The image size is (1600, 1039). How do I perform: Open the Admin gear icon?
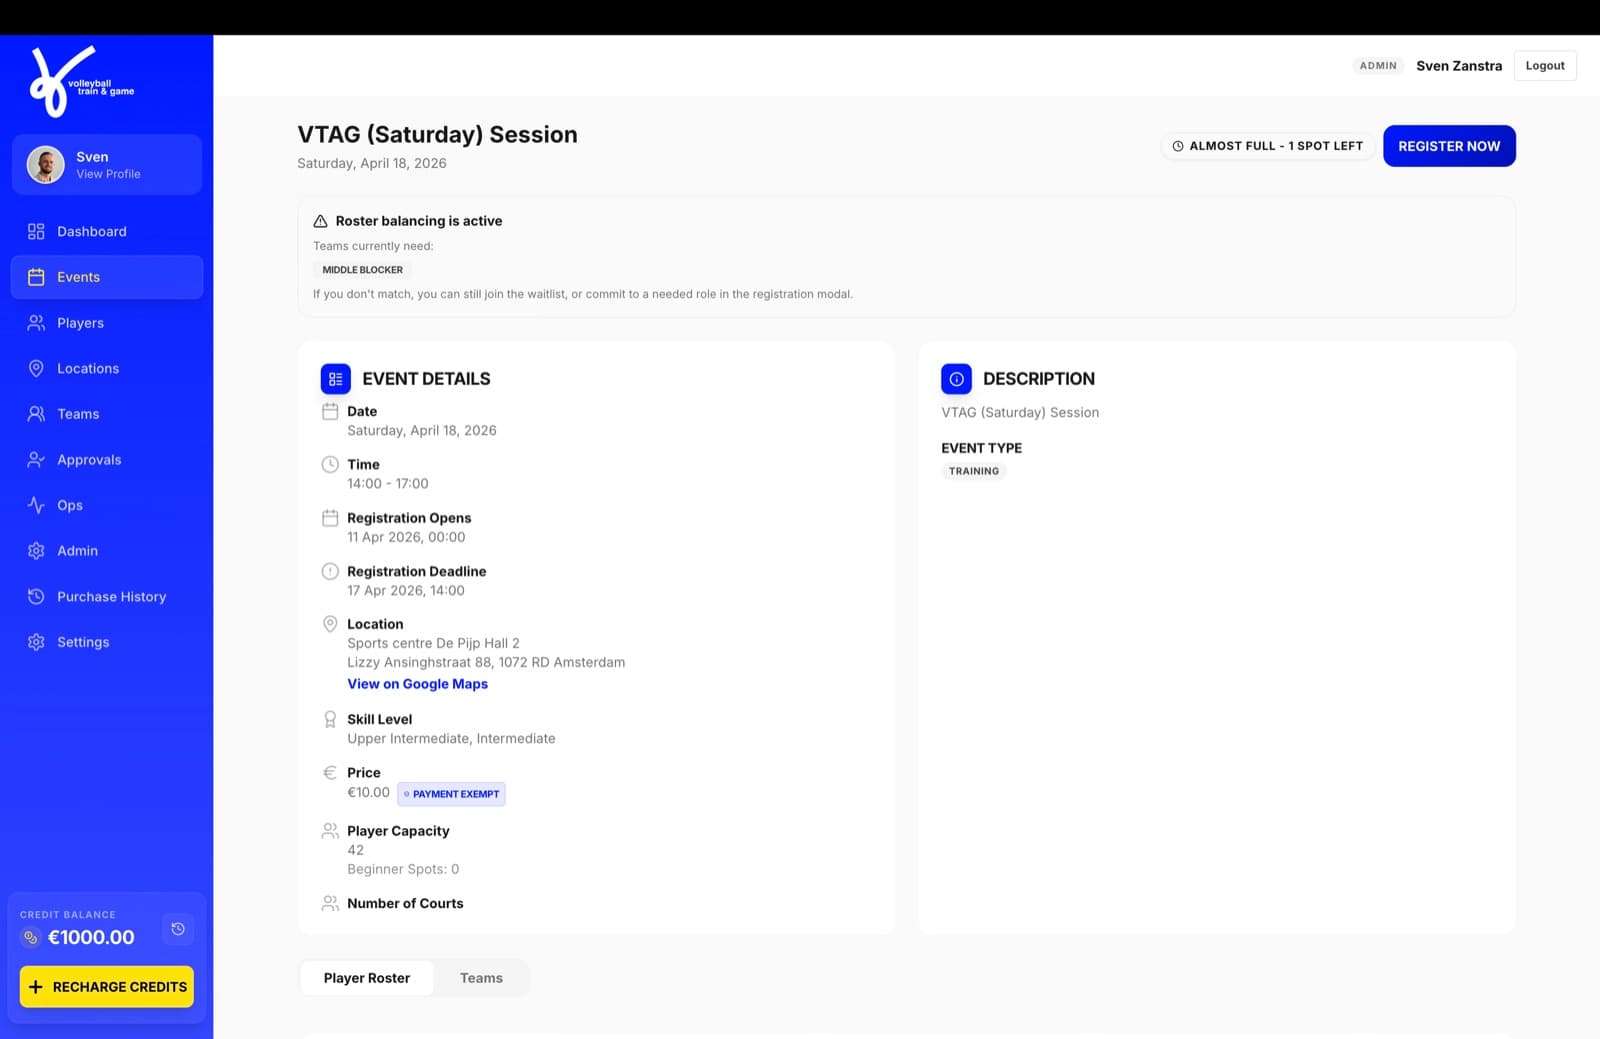36,551
